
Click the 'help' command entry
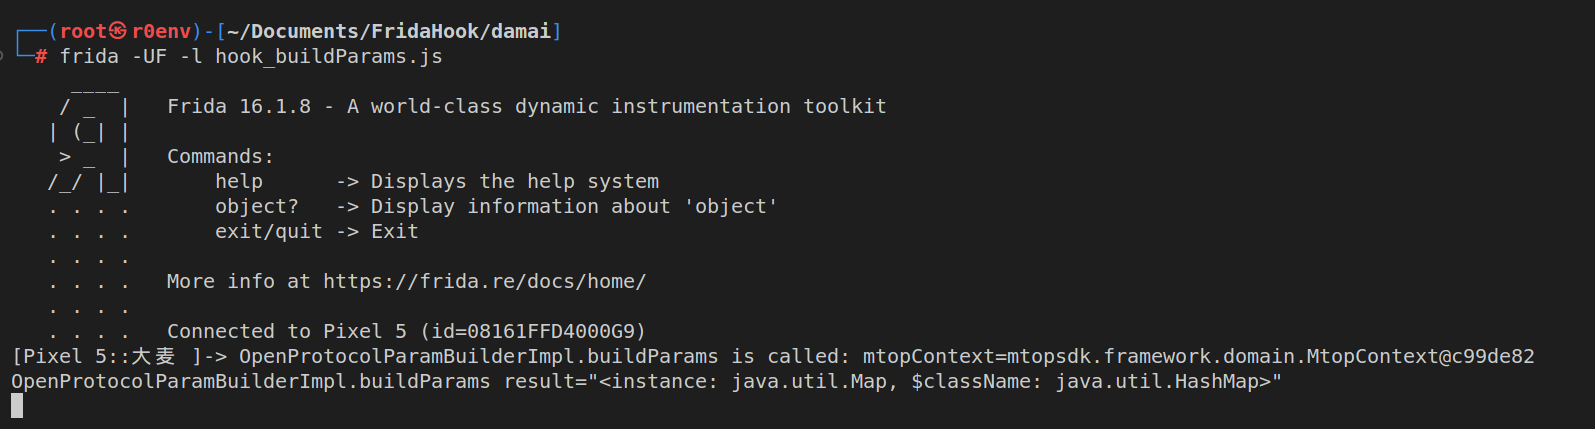coord(239,181)
